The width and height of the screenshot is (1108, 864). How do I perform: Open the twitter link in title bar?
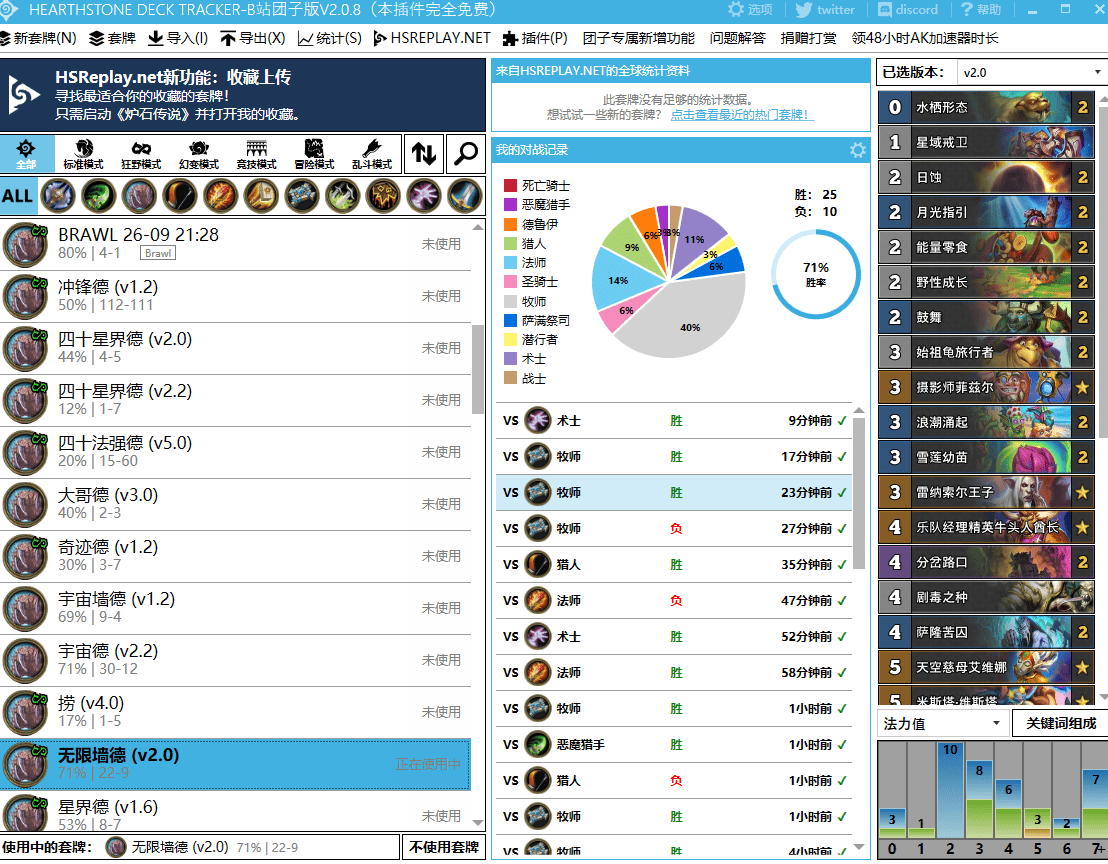point(825,9)
